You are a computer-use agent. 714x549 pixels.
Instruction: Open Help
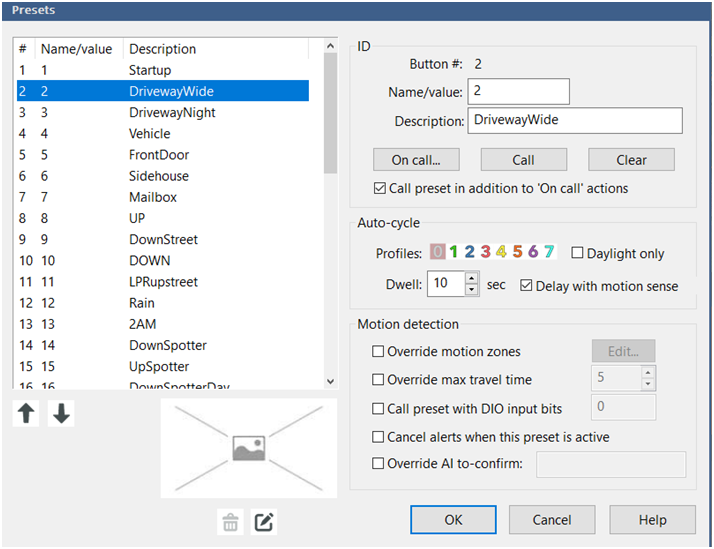pos(653,519)
